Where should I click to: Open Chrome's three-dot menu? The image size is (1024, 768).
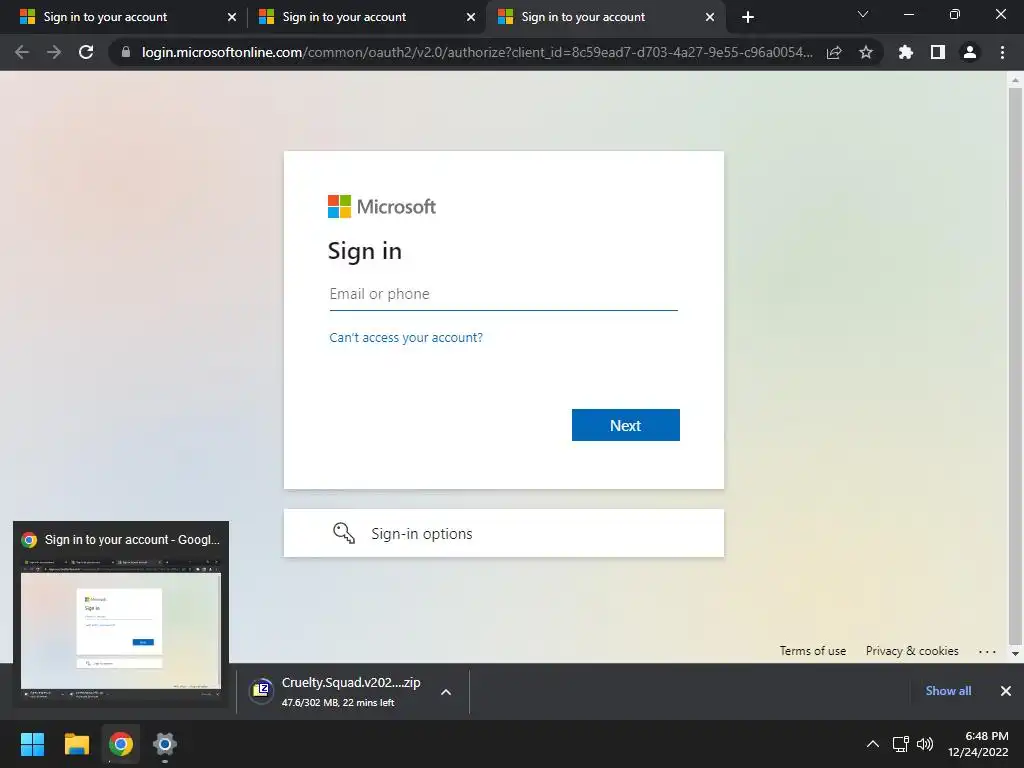coord(1002,52)
